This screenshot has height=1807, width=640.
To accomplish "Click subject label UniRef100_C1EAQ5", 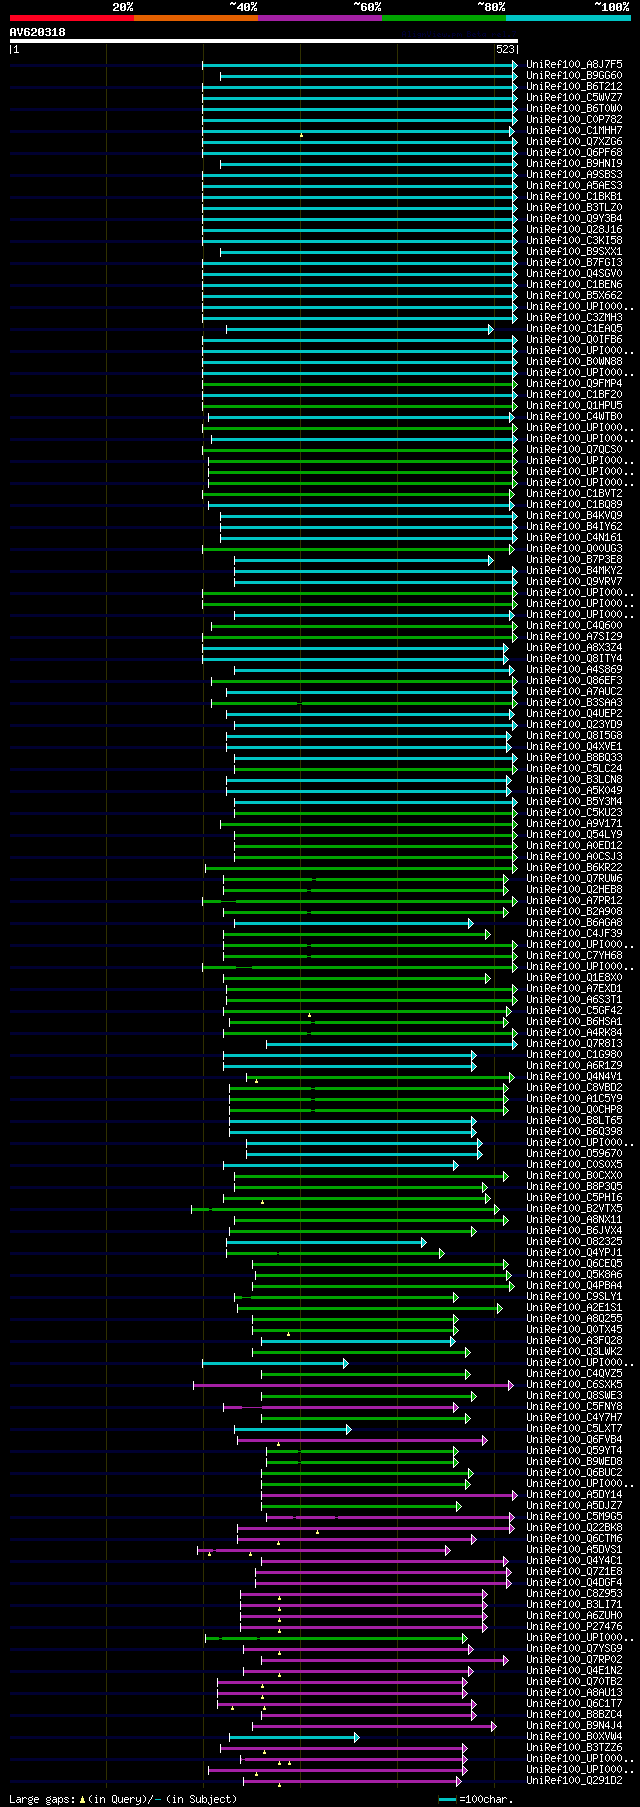I will (574, 328).
